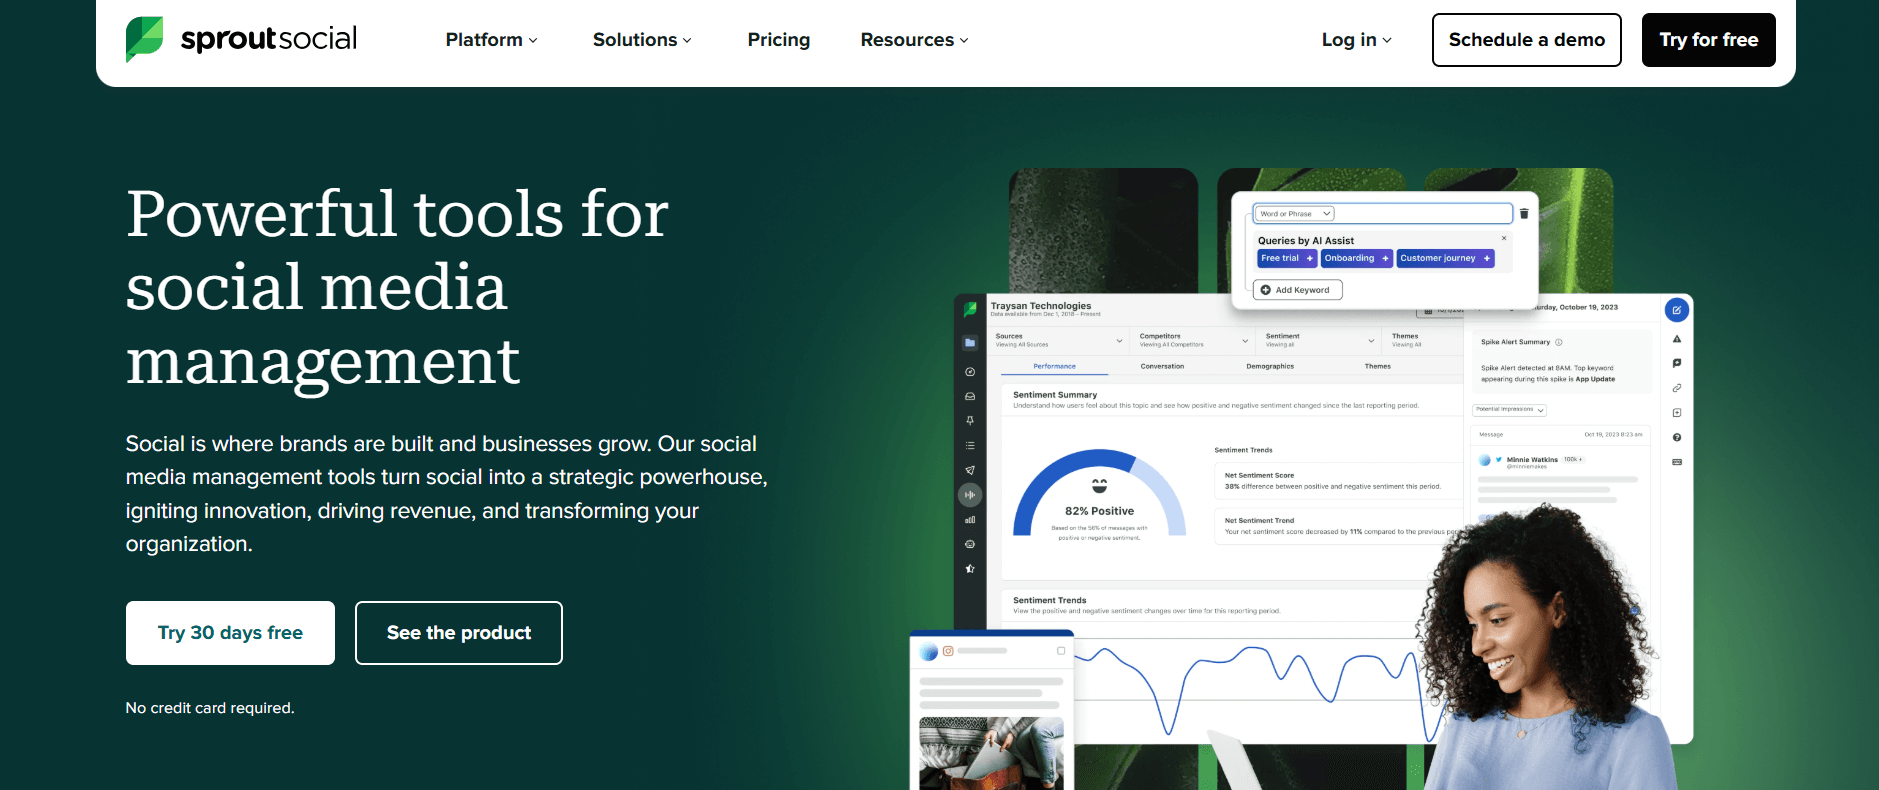Click Schedule a demo button

1526,40
